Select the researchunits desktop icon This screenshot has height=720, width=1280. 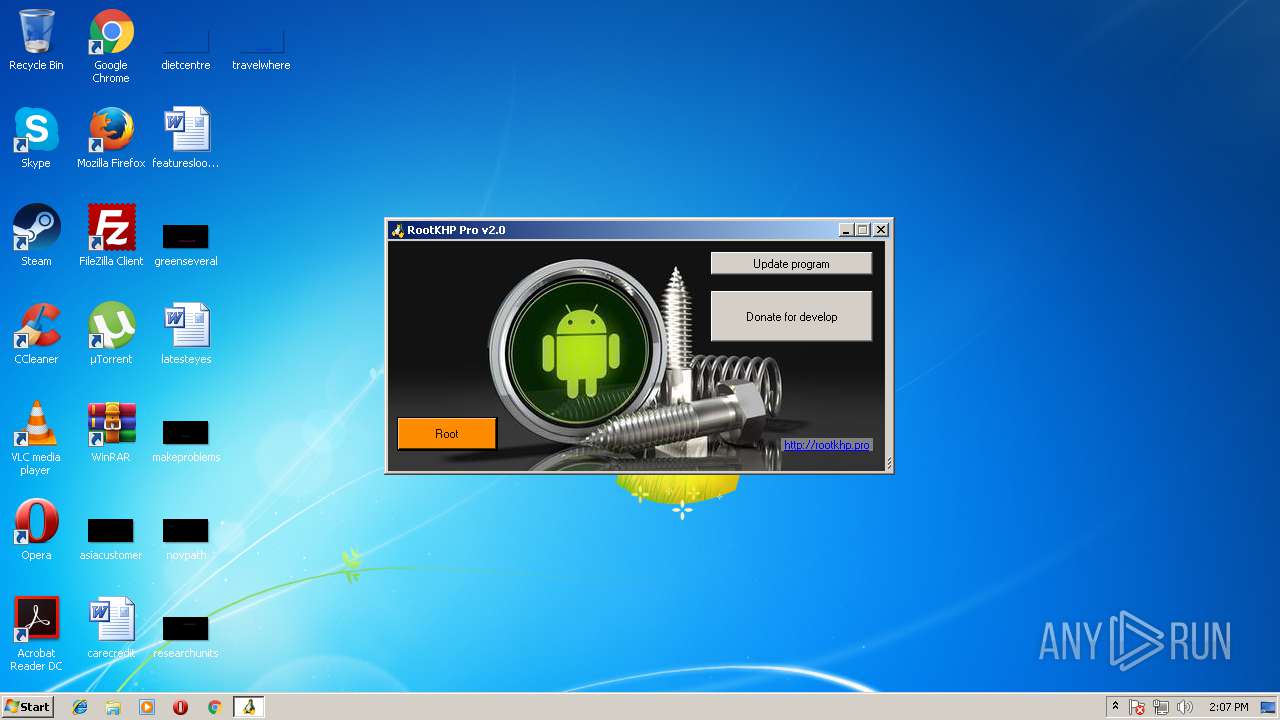click(x=186, y=635)
